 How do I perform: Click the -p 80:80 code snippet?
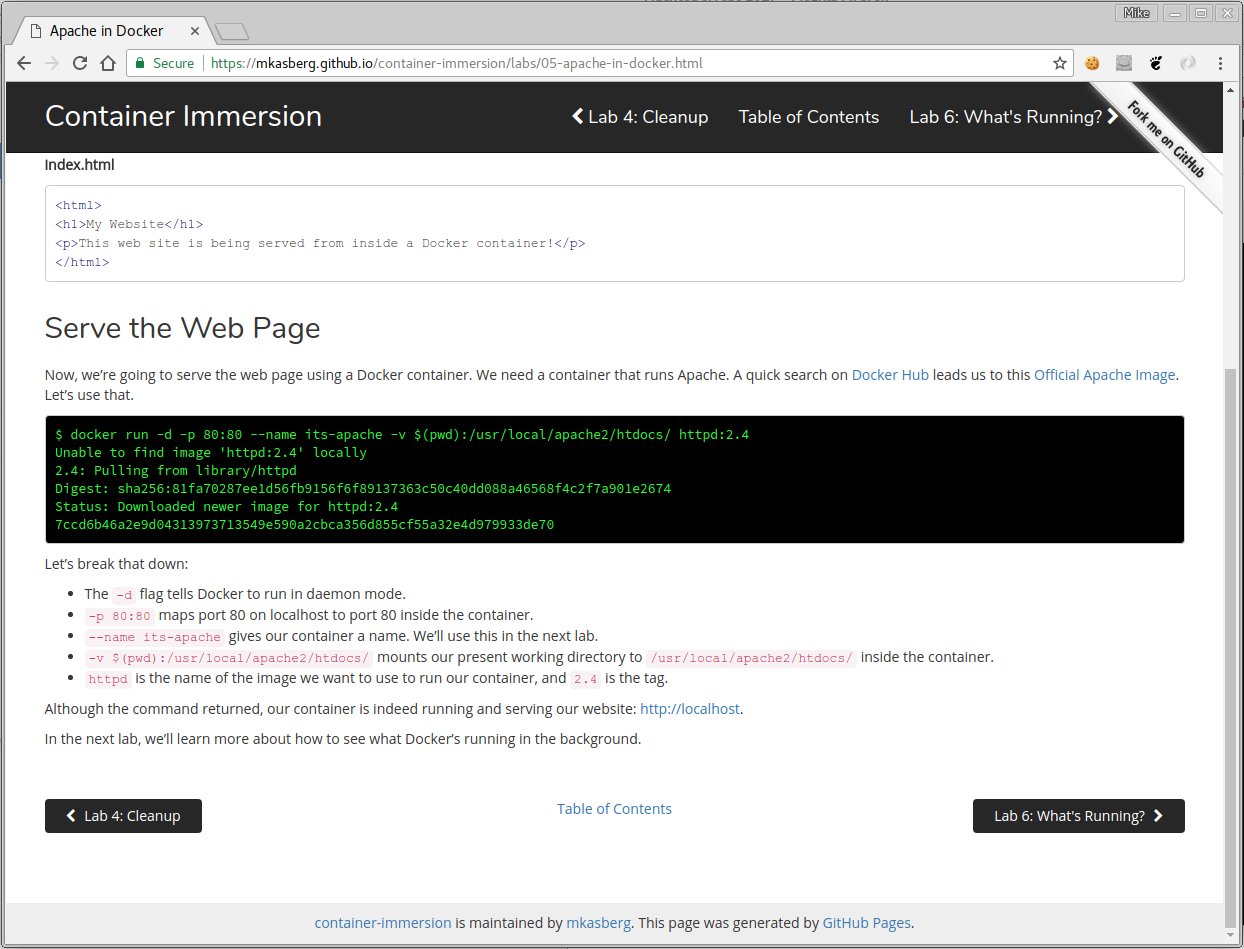tap(120, 616)
